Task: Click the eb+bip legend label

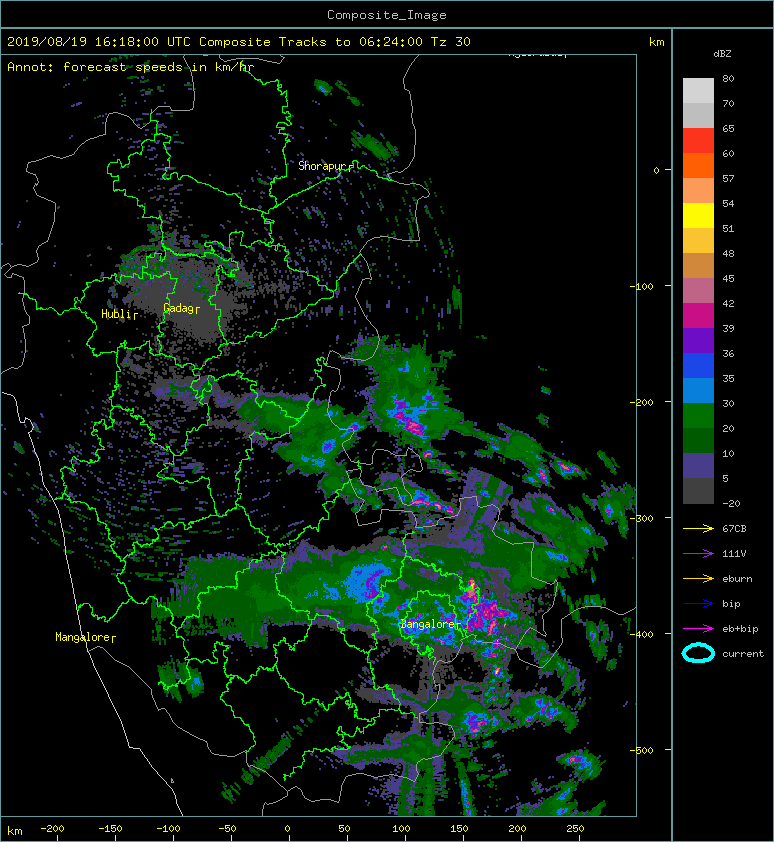Action: pos(740,628)
